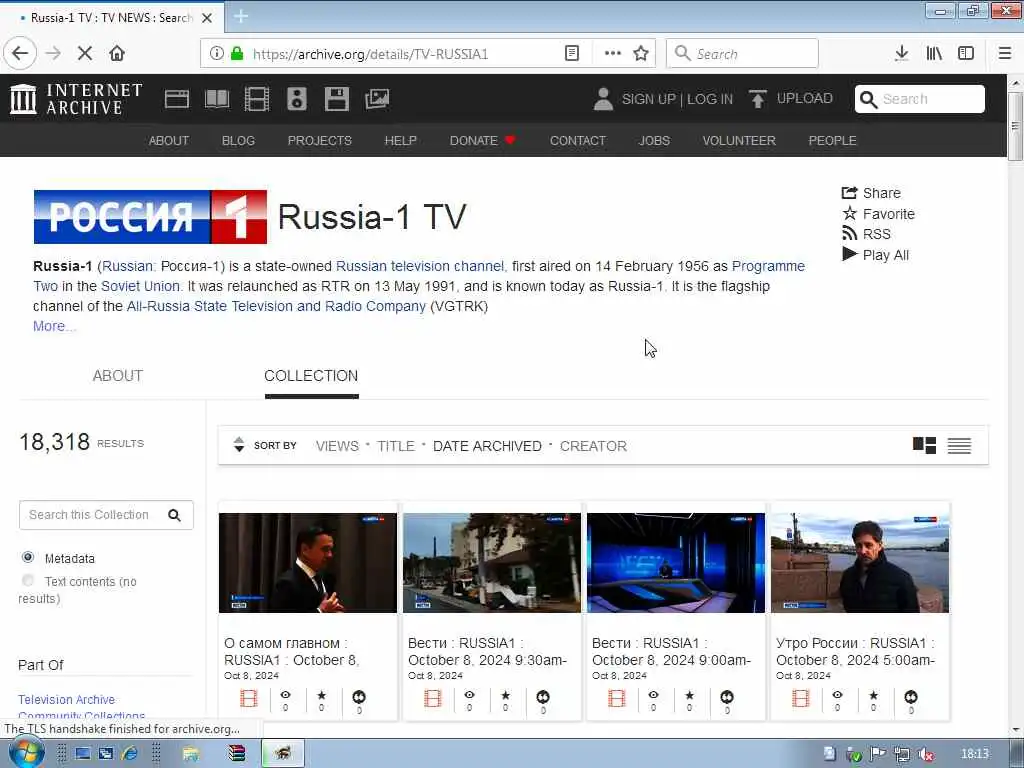Open All-Russia State Television and Radio Company link

276,306
